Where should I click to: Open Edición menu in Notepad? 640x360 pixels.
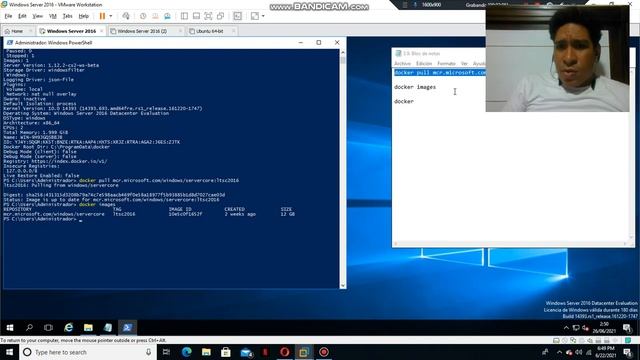point(424,64)
